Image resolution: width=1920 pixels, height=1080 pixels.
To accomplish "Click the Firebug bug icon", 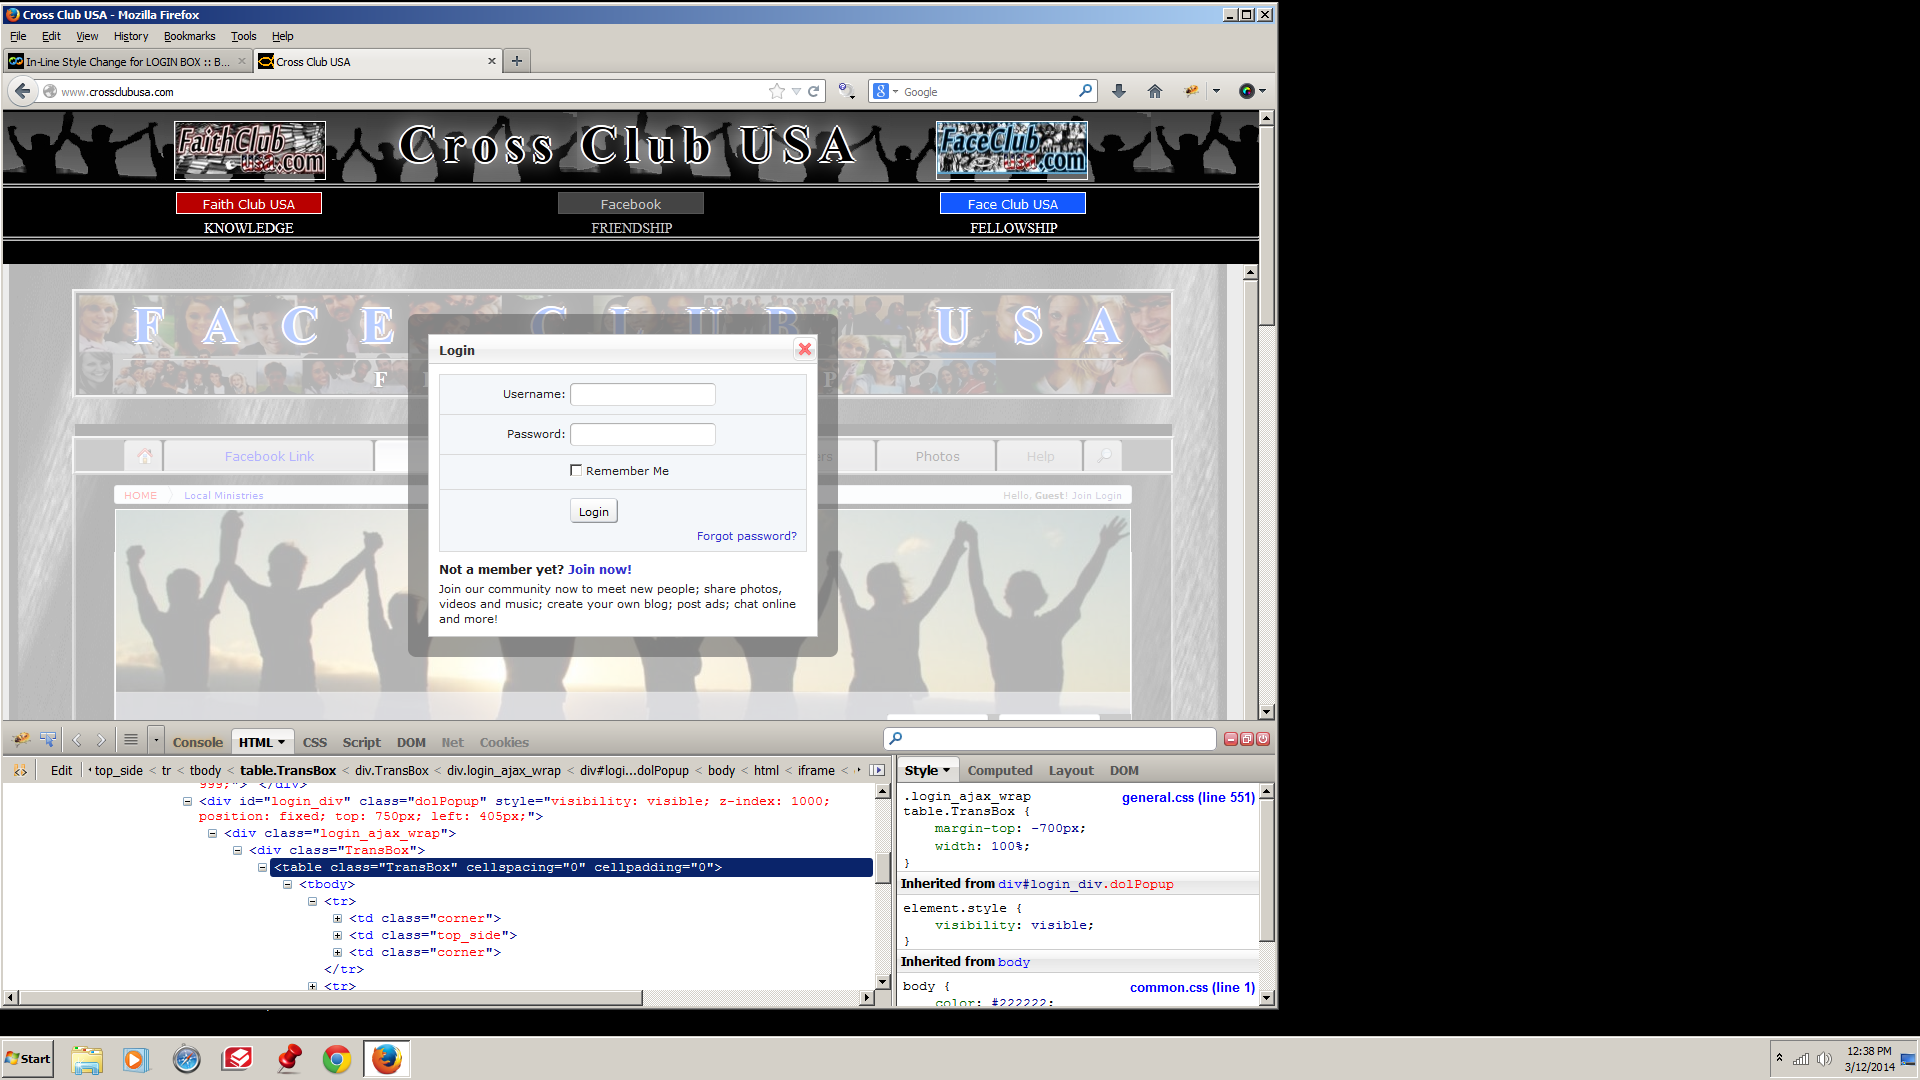I will (20, 740).
